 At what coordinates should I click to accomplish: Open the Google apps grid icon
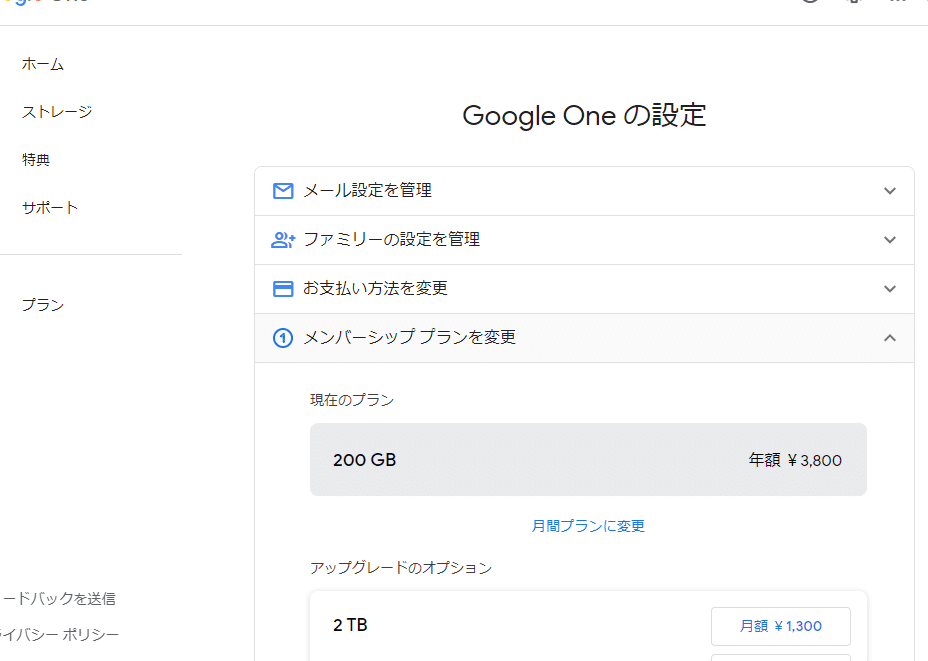[x=894, y=5]
